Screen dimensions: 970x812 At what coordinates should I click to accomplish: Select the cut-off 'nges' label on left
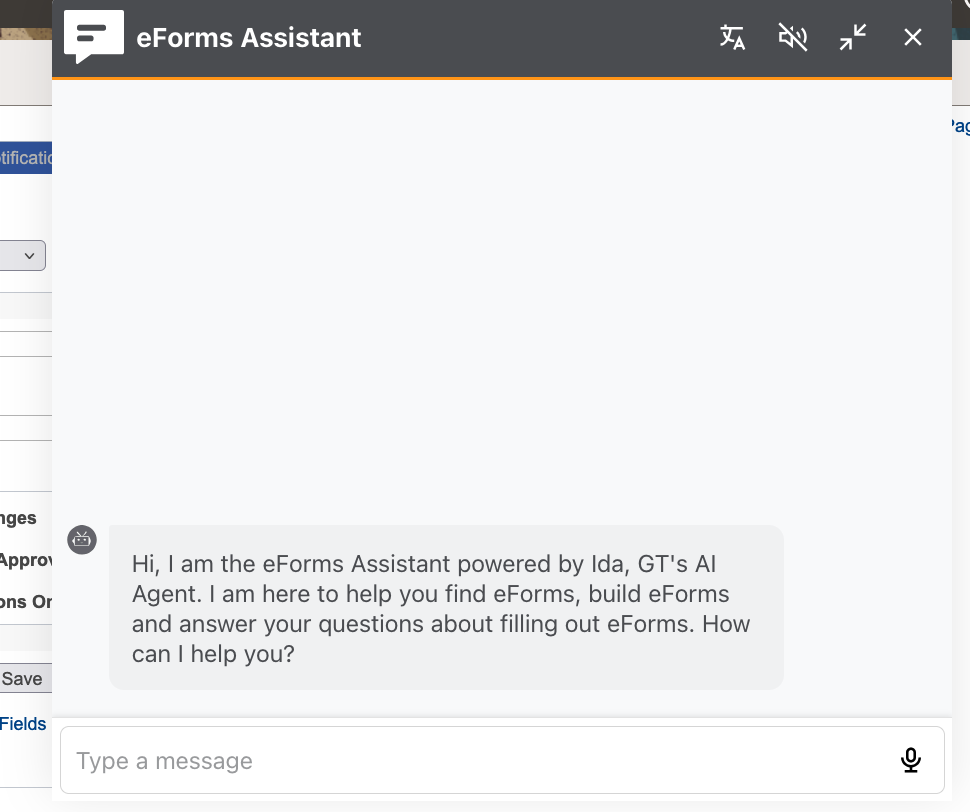19,518
